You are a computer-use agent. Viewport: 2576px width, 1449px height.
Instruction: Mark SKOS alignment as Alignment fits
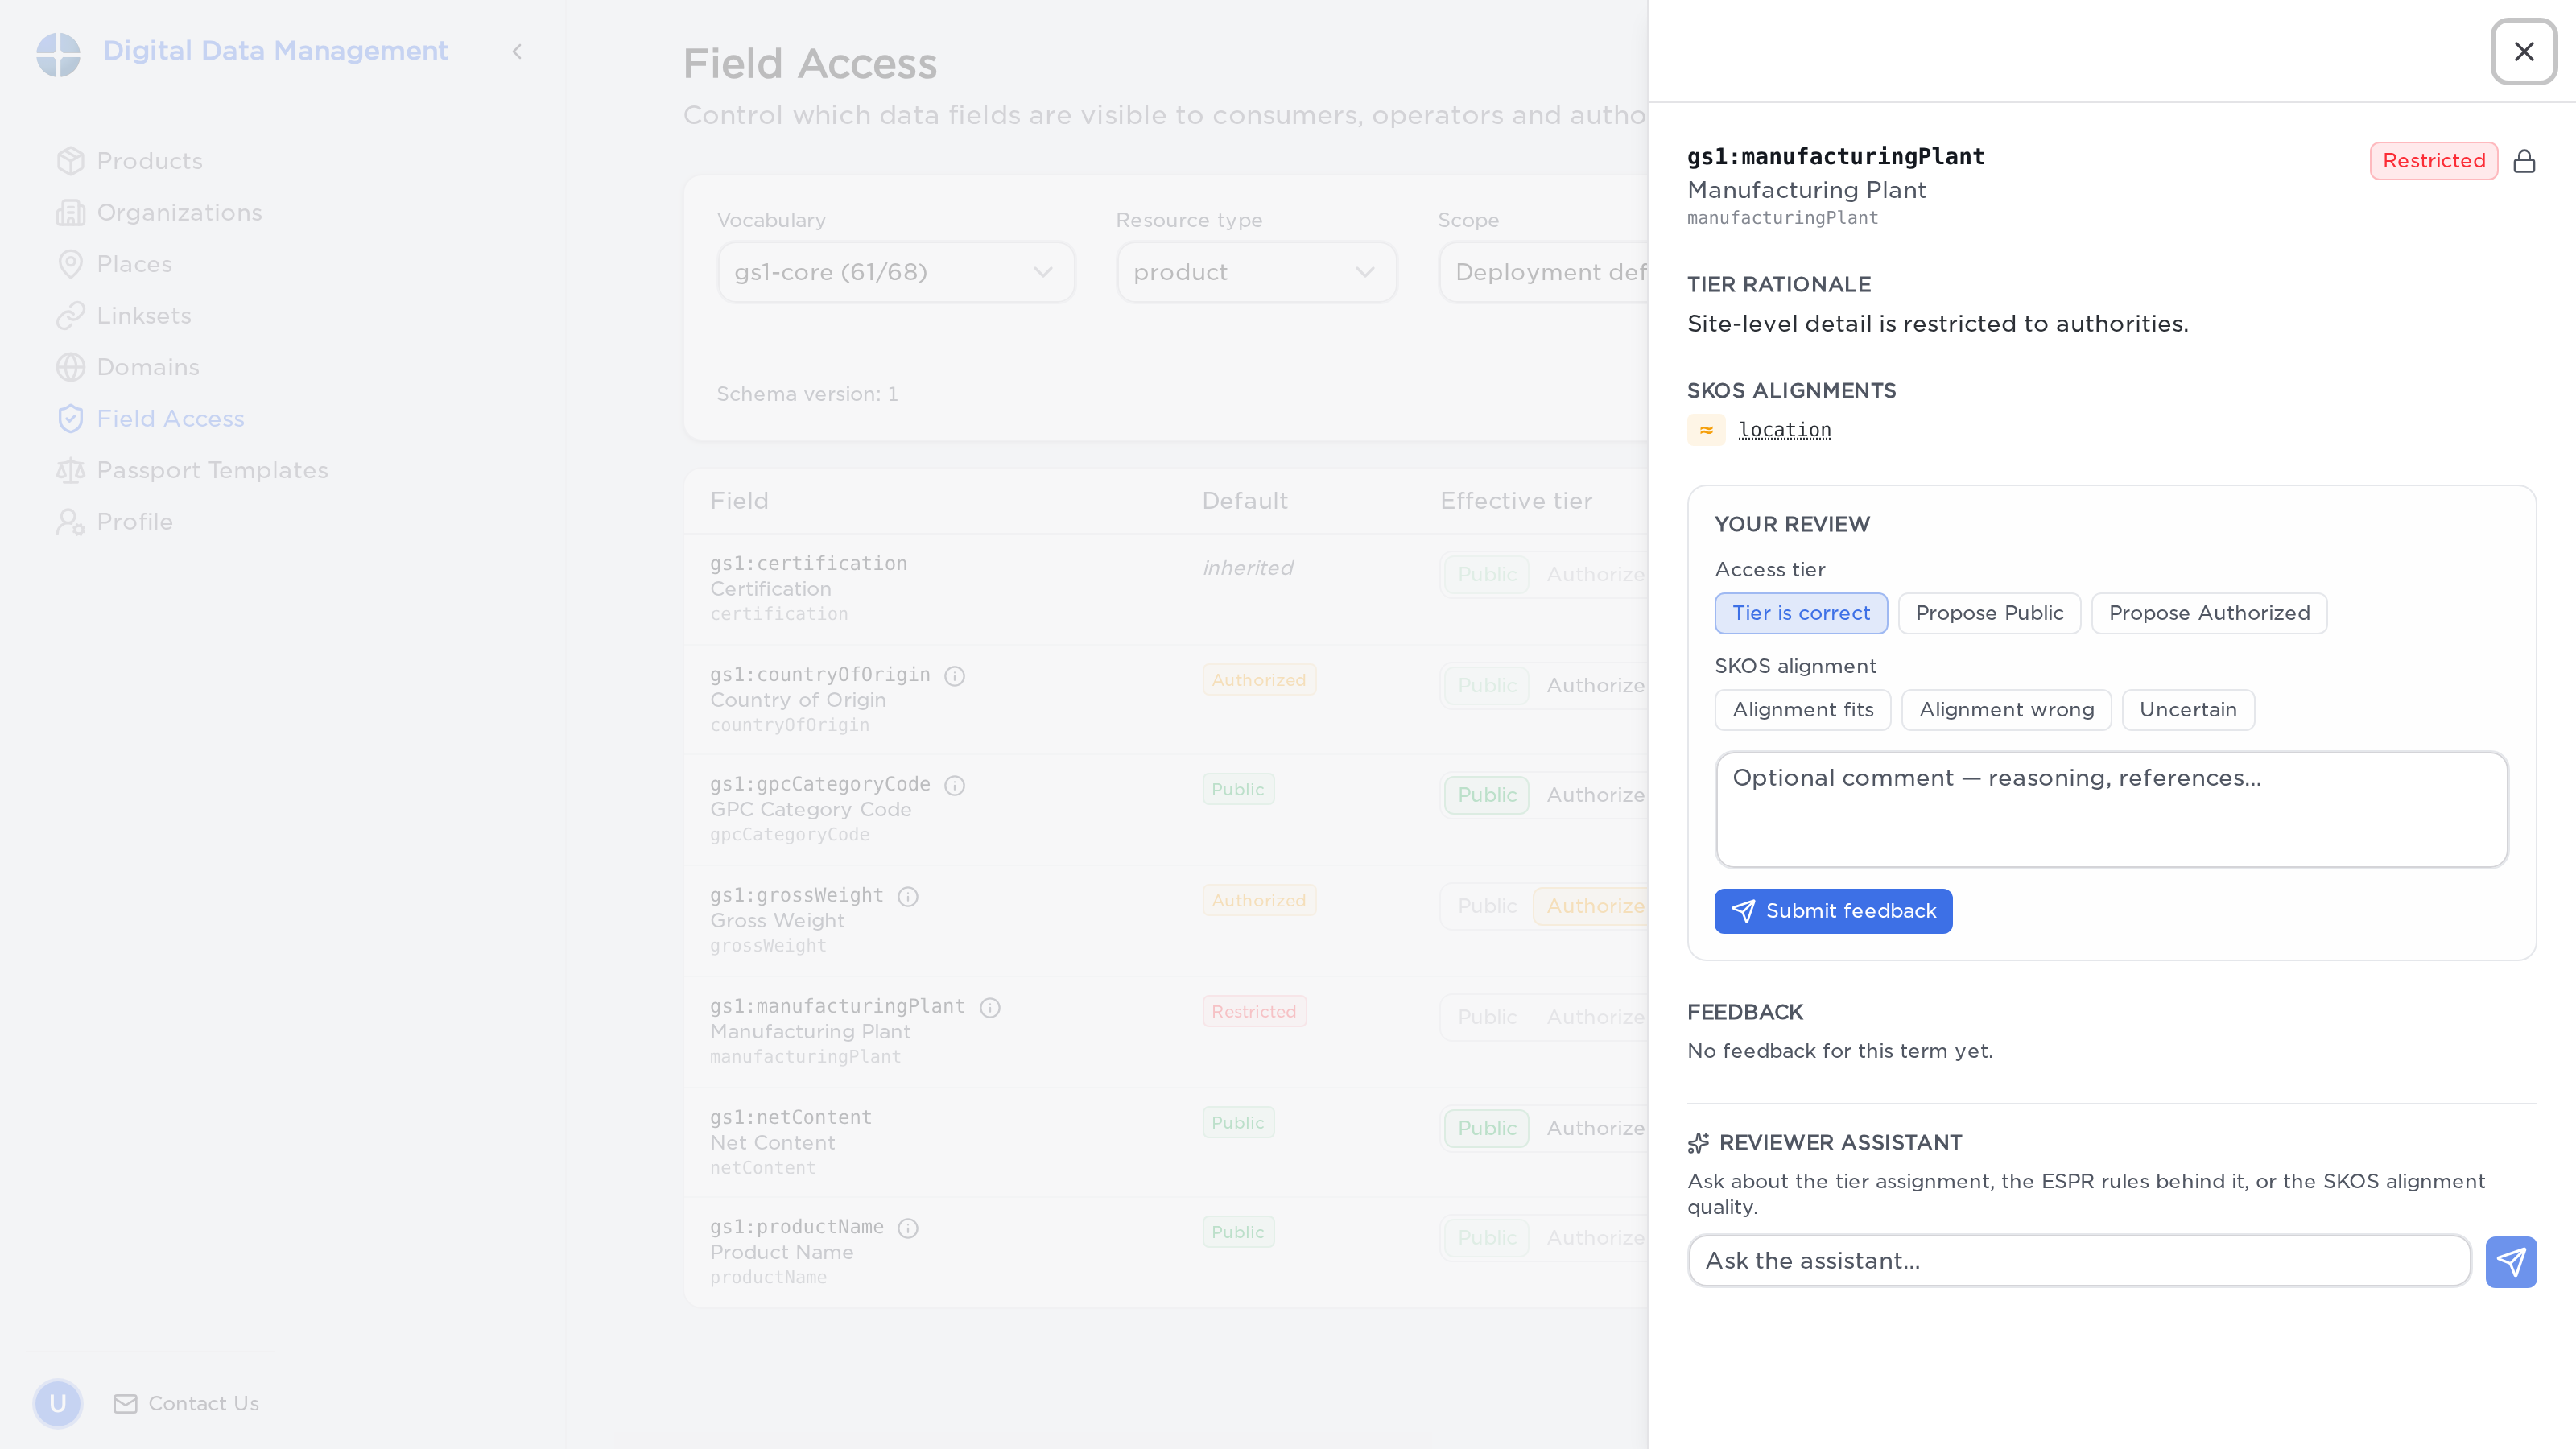(1803, 710)
